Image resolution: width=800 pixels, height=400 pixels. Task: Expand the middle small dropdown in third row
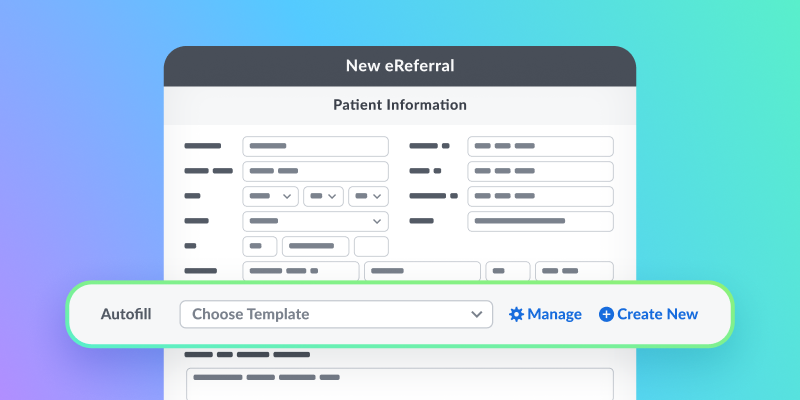click(324, 196)
